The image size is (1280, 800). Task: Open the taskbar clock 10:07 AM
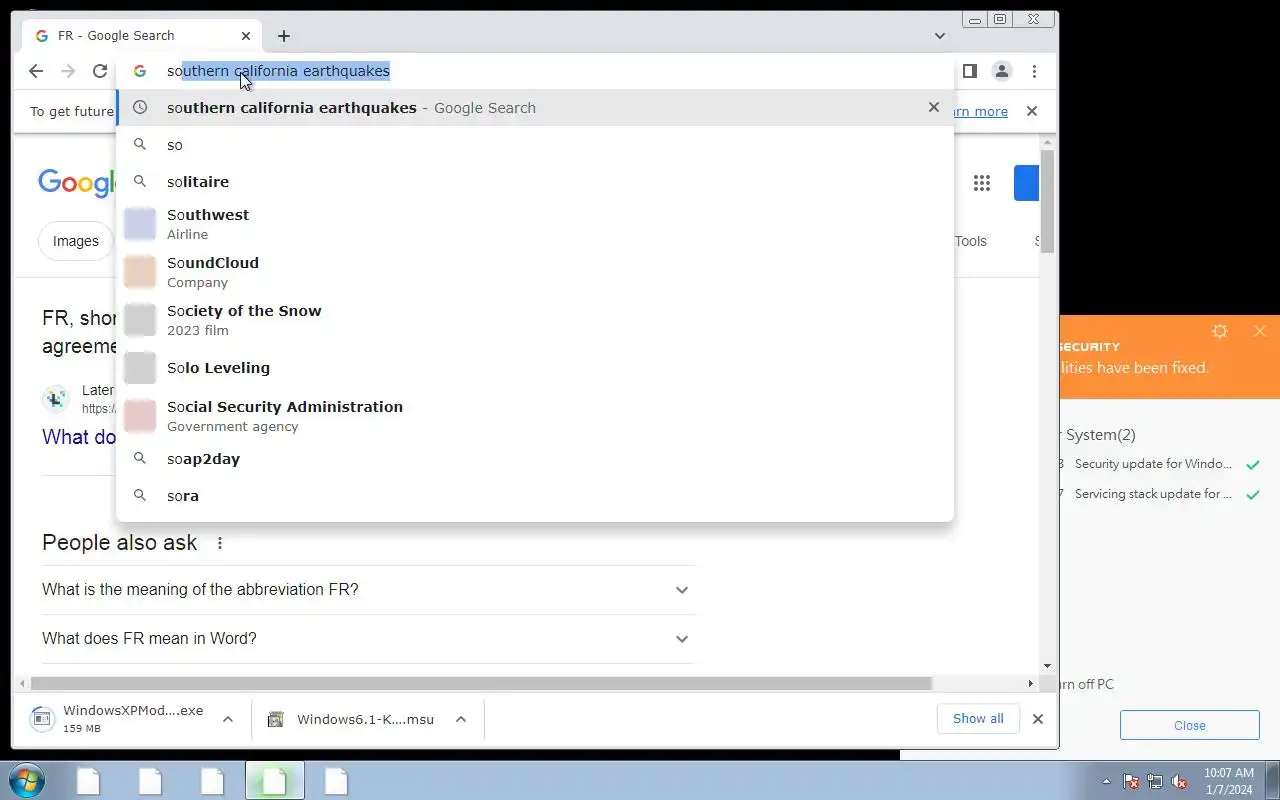click(x=1228, y=781)
